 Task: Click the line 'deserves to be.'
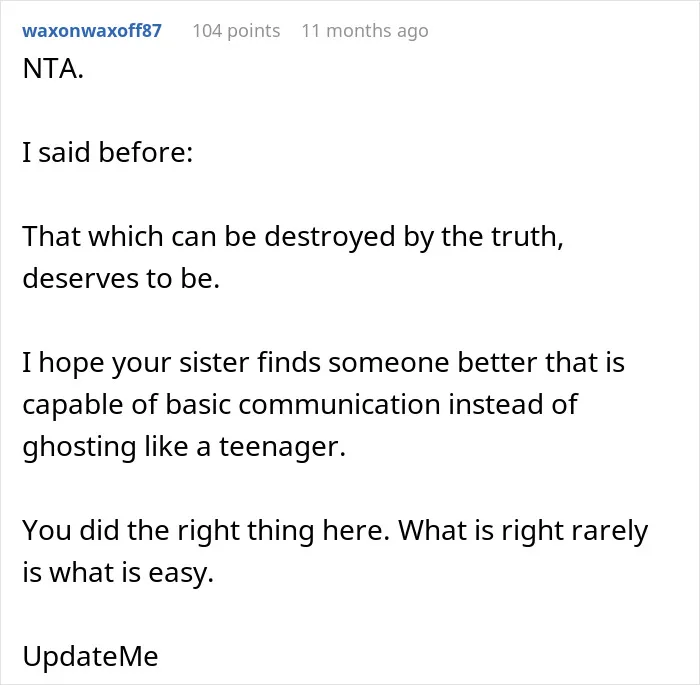(121, 279)
